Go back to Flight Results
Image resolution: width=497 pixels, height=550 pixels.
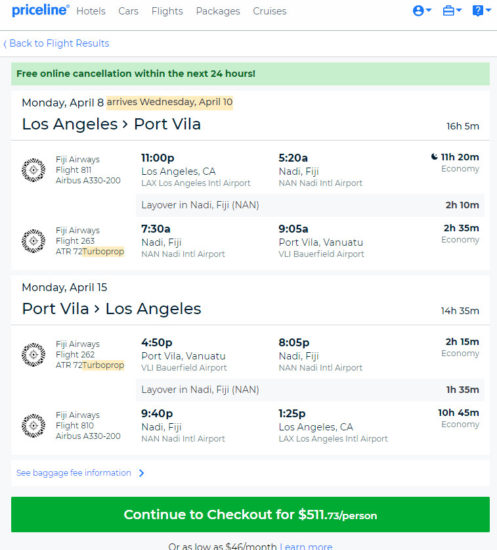pyautogui.click(x=56, y=43)
